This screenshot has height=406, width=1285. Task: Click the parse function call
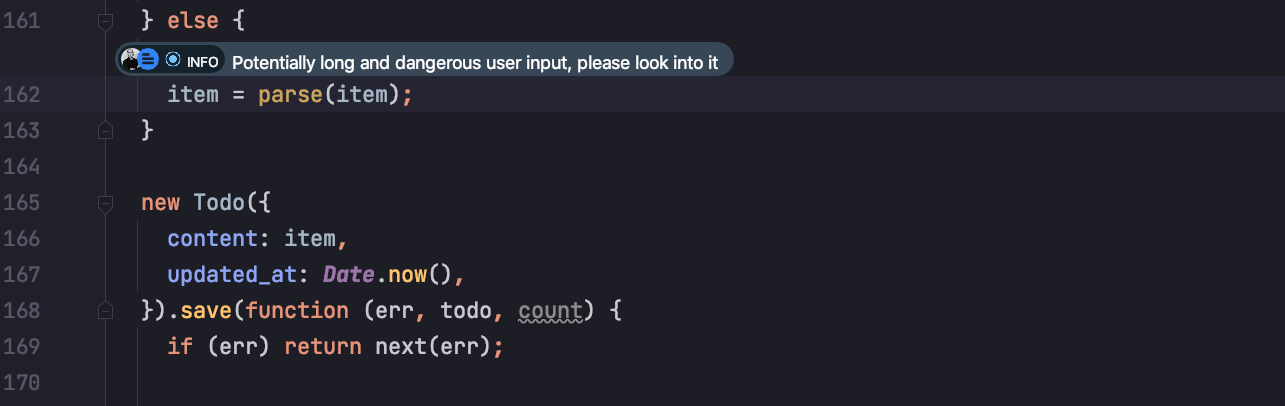(290, 95)
